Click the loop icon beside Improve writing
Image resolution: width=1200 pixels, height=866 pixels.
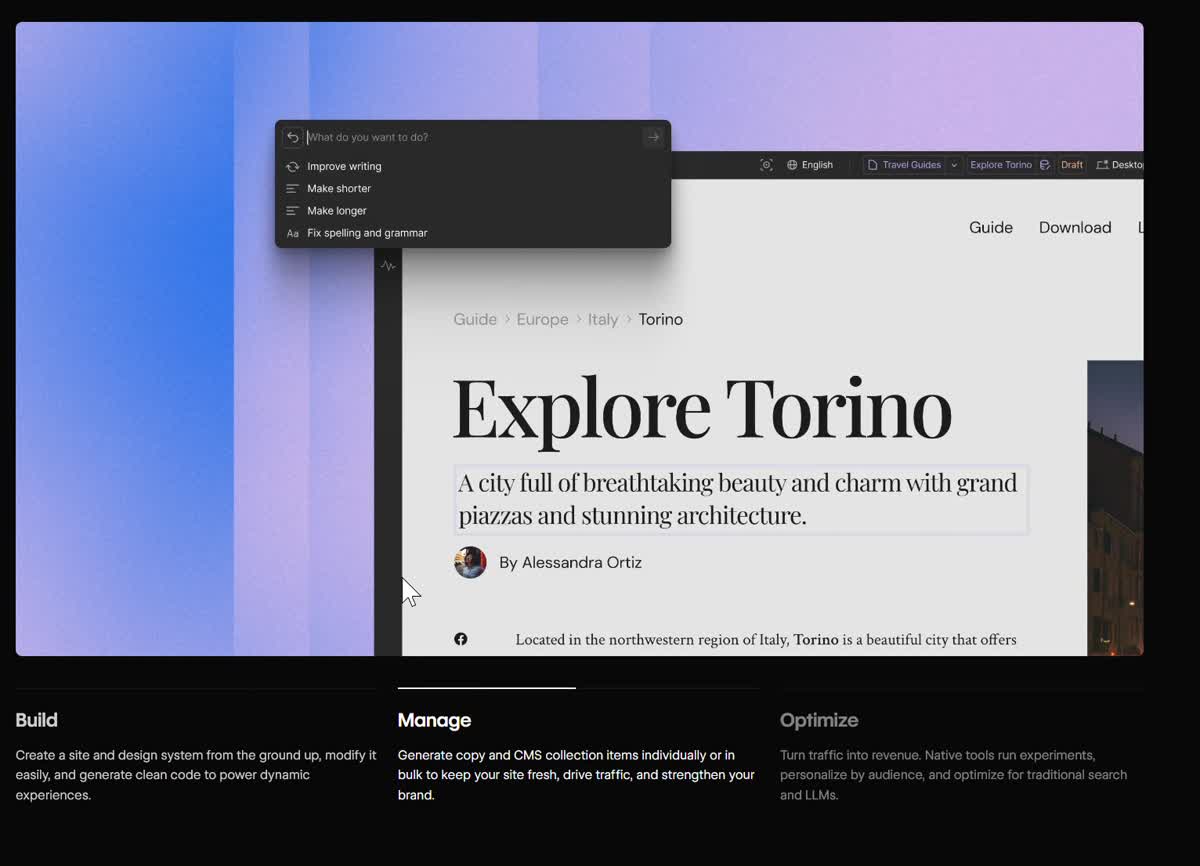pyautogui.click(x=293, y=167)
